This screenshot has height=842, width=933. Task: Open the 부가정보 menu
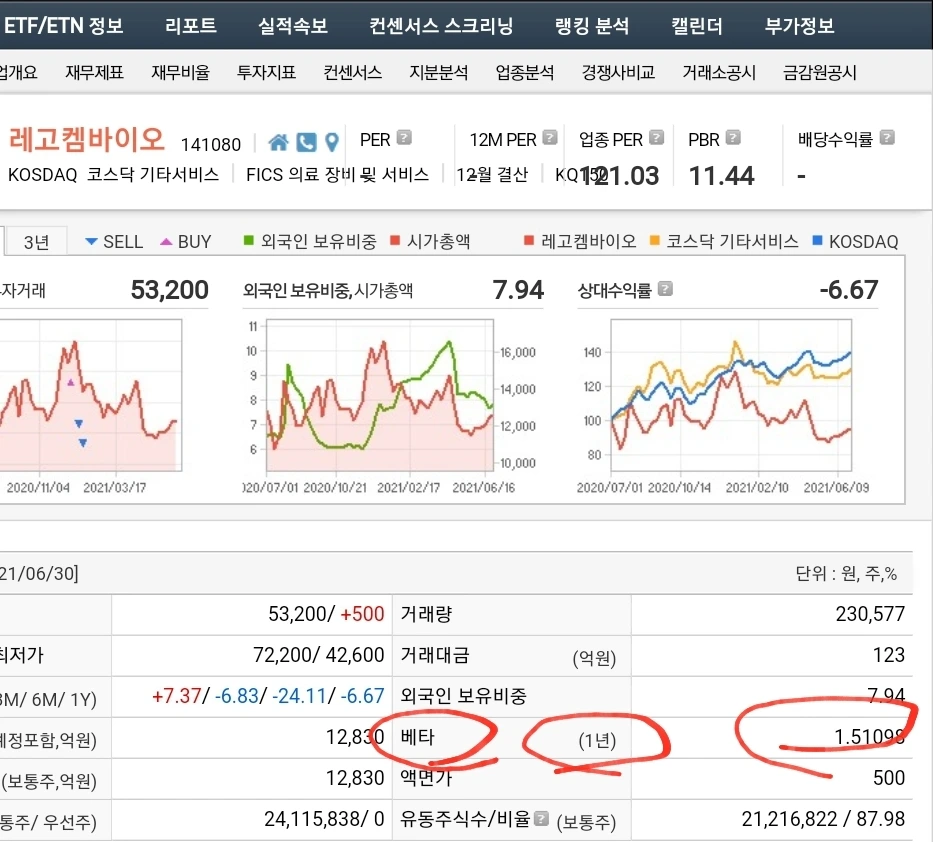[x=800, y=26]
